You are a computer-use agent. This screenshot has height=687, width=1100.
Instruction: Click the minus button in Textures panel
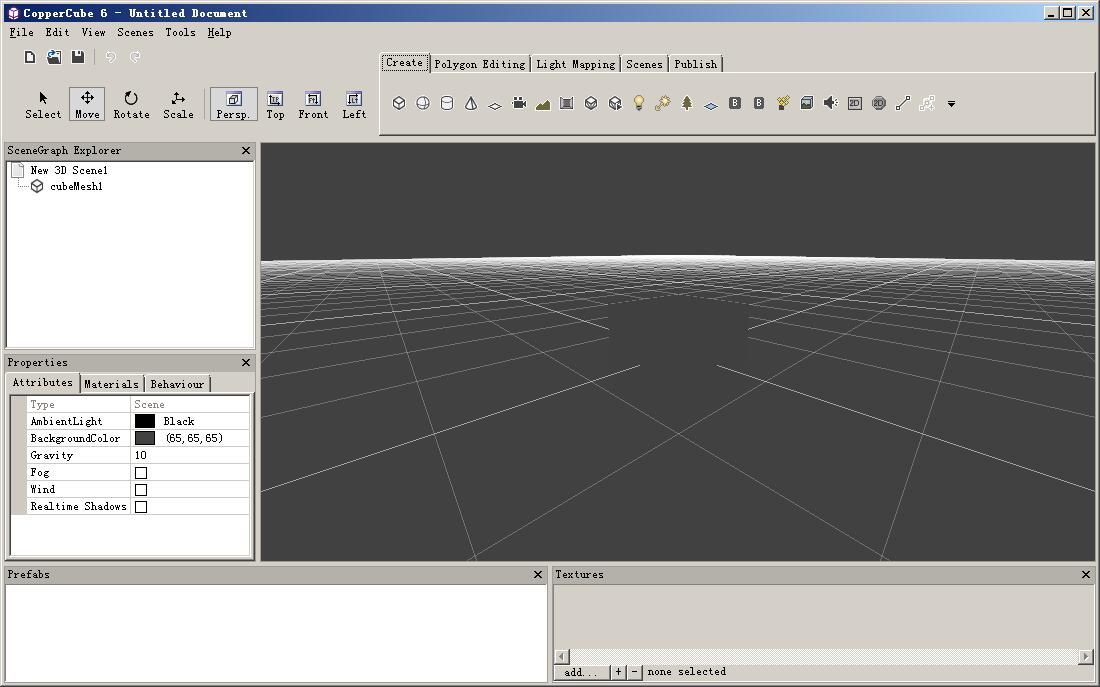tap(634, 672)
